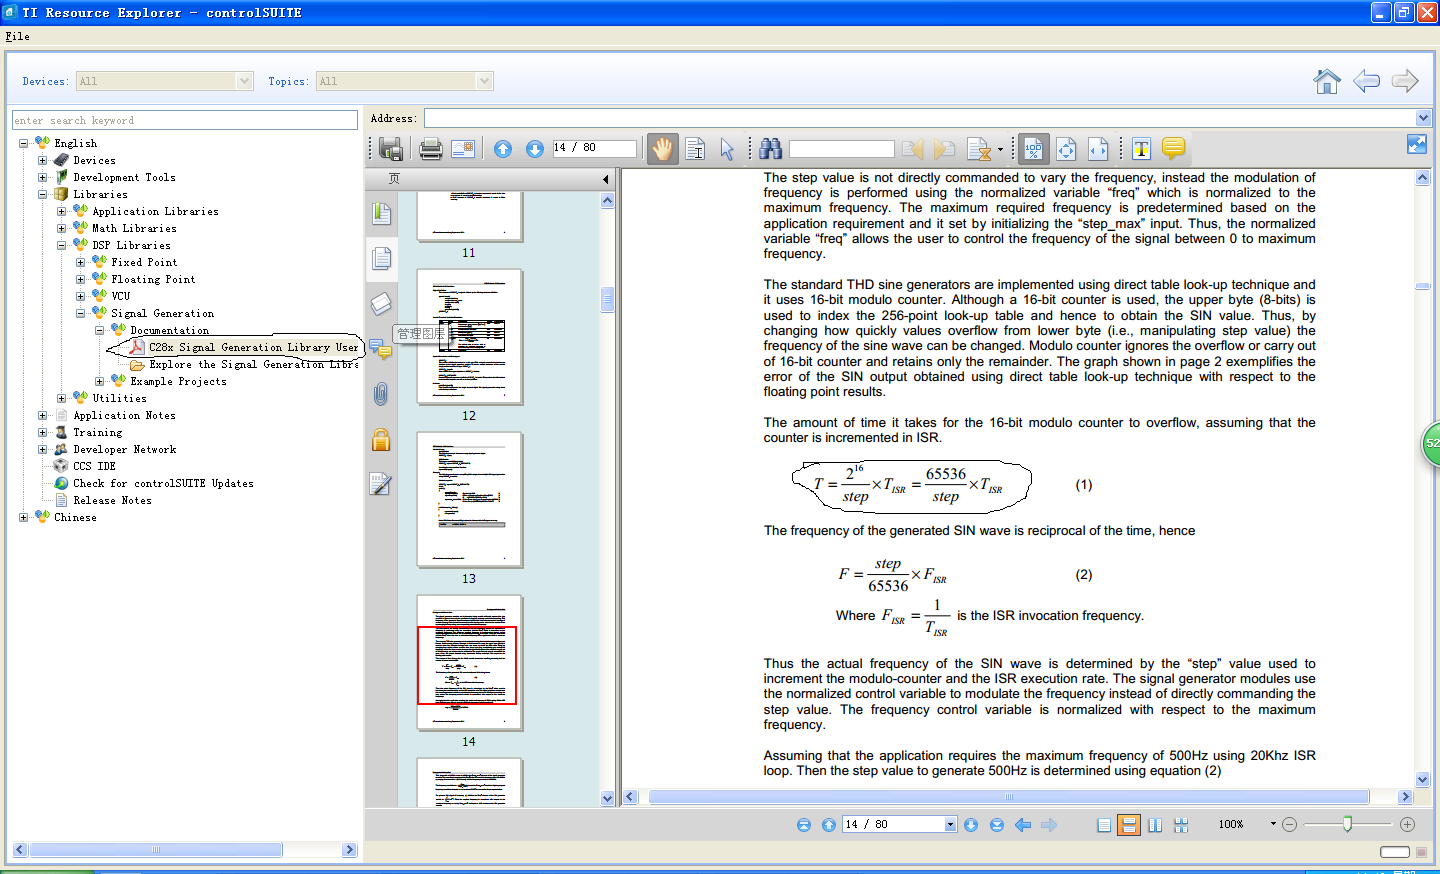Select the typewriter text tool icon

[1141, 149]
